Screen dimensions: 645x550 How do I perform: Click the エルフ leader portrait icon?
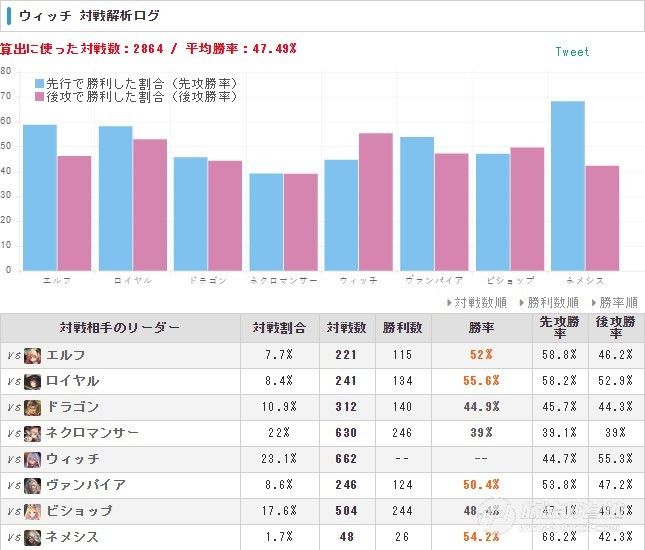click(x=32, y=356)
